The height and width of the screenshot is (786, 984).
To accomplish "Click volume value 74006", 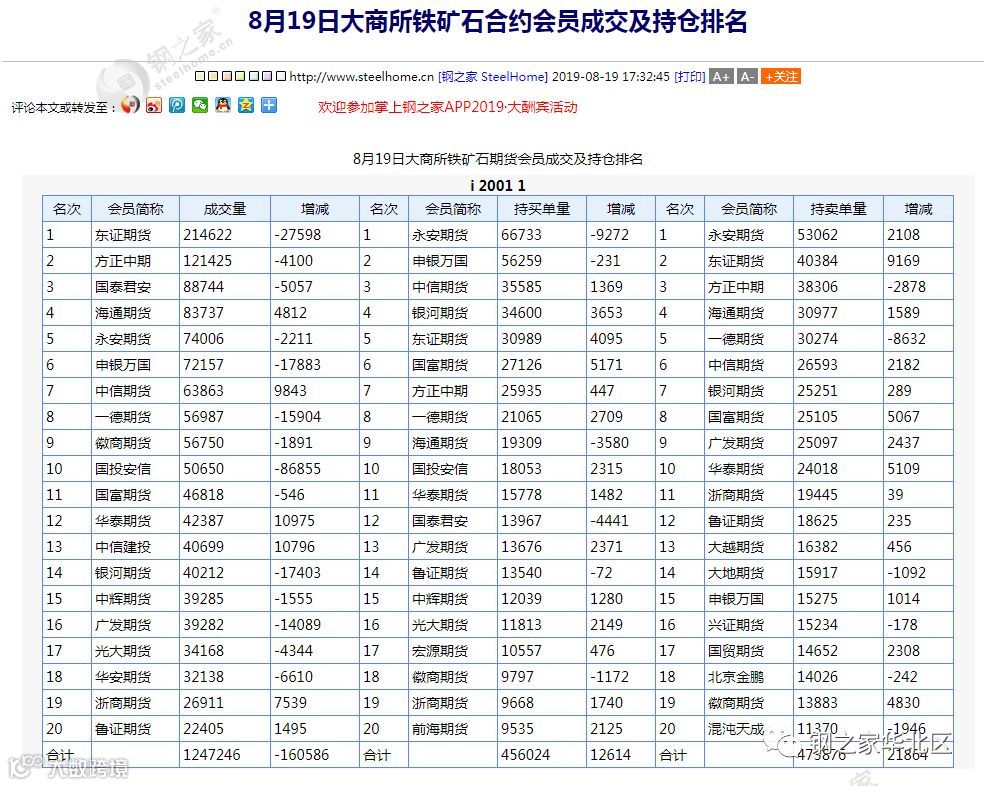I will click(203, 339).
